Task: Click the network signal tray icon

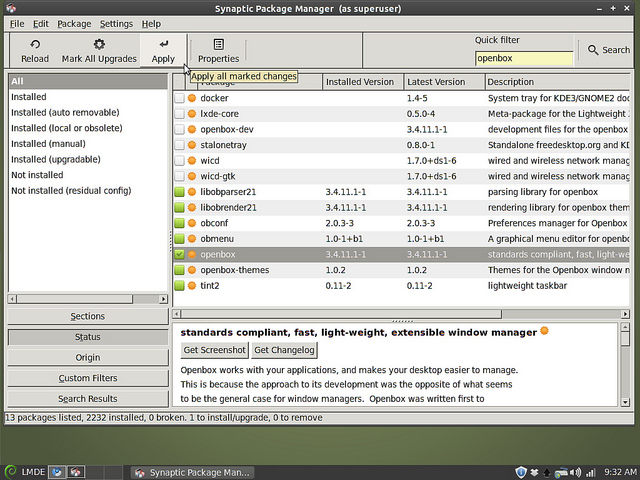Action: click(x=591, y=473)
